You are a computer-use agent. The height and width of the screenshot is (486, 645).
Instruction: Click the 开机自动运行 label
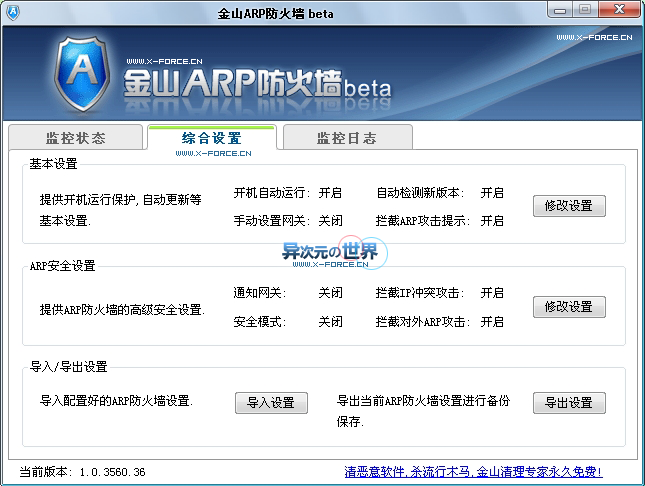[x=271, y=193]
